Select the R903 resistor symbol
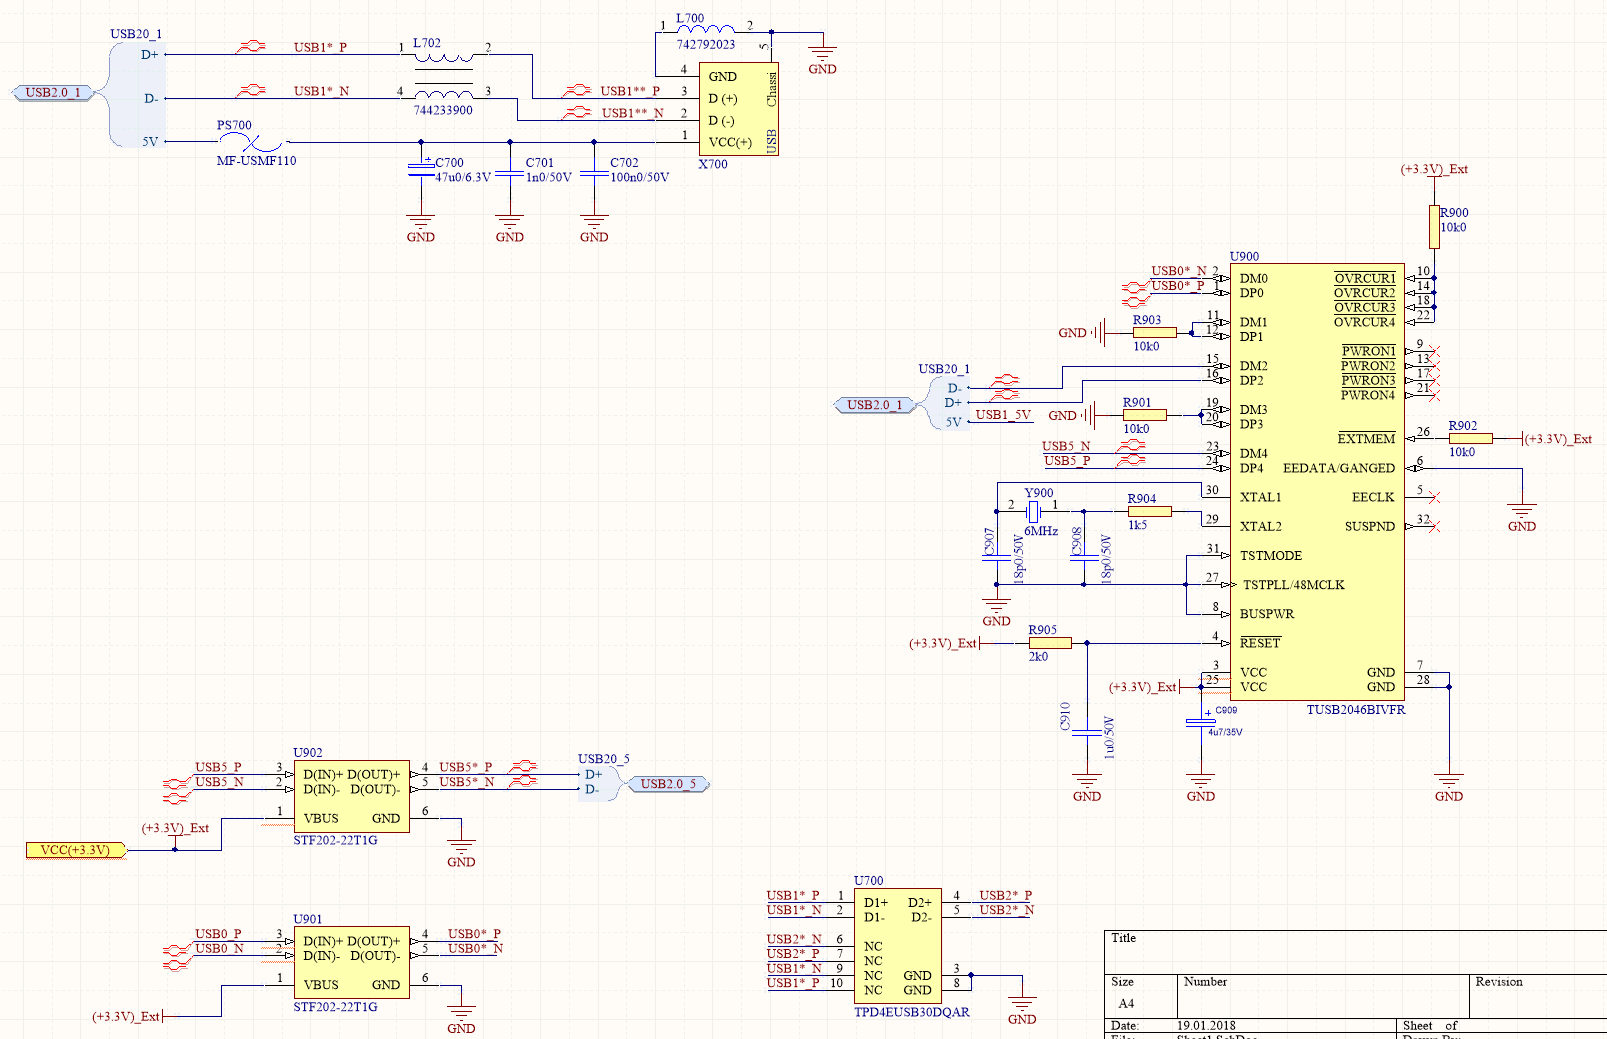This screenshot has height=1039, width=1607. pyautogui.click(x=1155, y=332)
